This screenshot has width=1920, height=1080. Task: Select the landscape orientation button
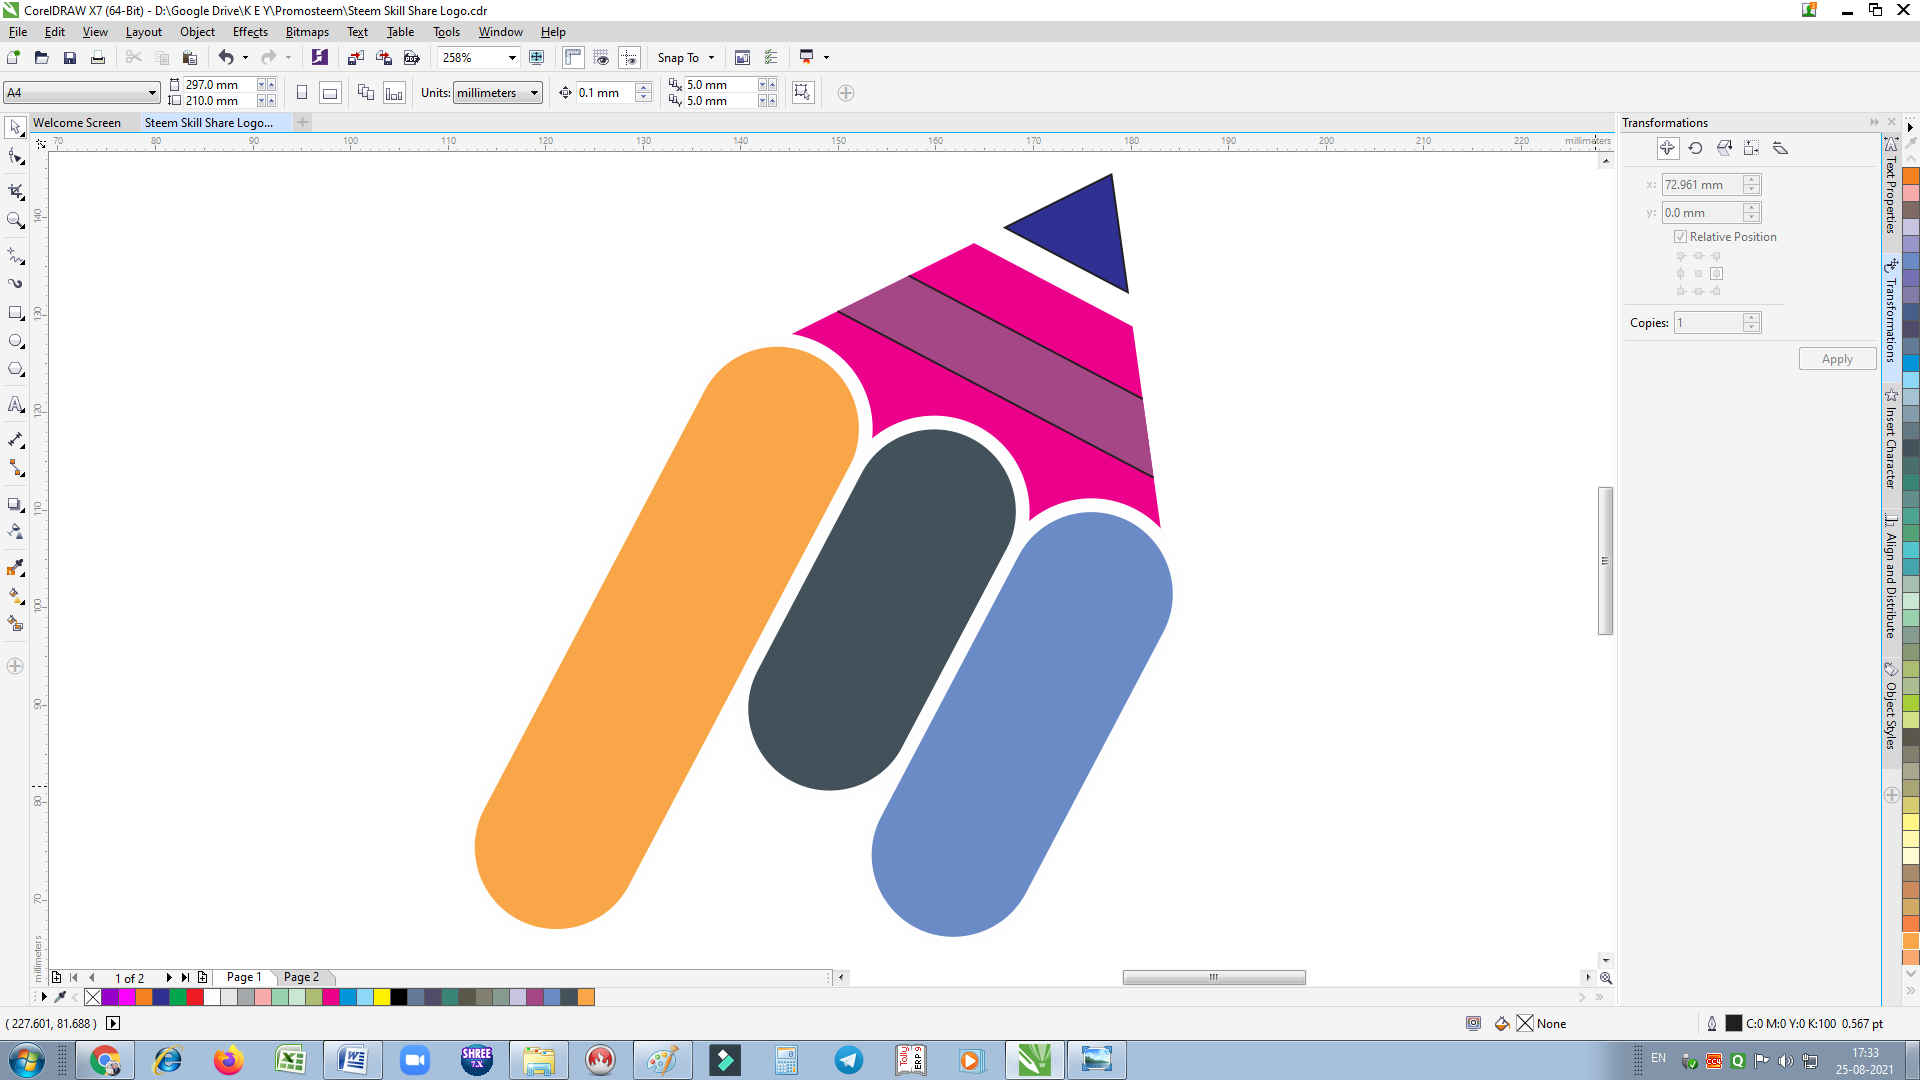coord(330,93)
